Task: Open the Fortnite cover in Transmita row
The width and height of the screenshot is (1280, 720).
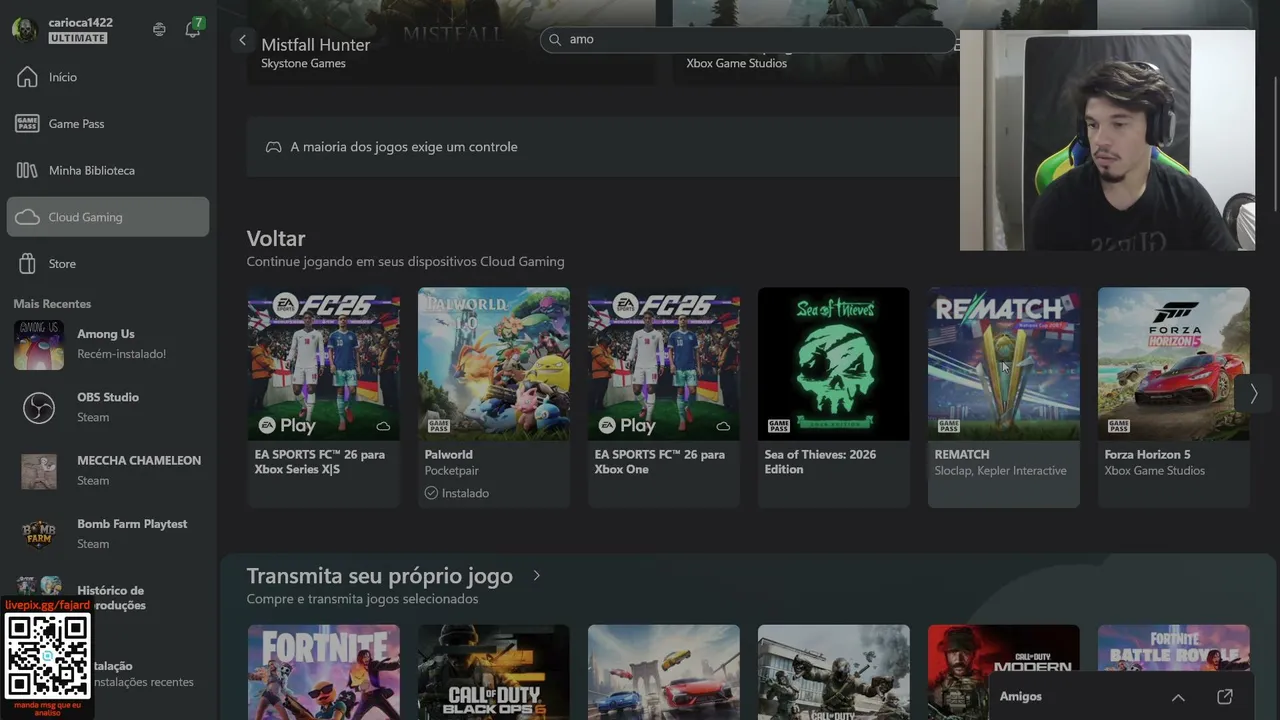Action: coord(324,672)
